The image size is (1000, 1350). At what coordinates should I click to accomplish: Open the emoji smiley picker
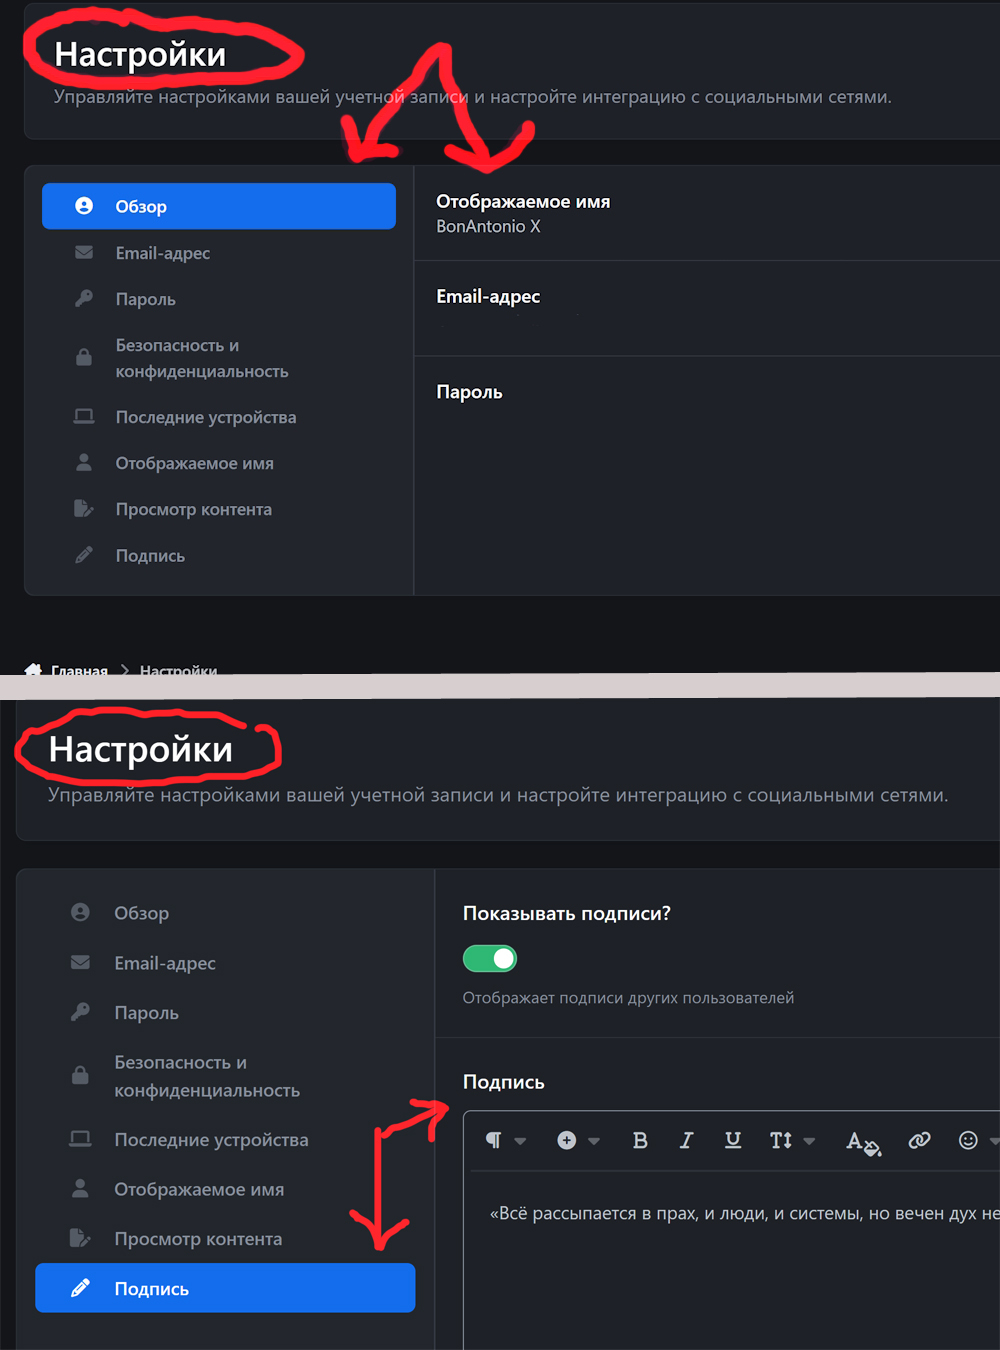click(968, 1140)
